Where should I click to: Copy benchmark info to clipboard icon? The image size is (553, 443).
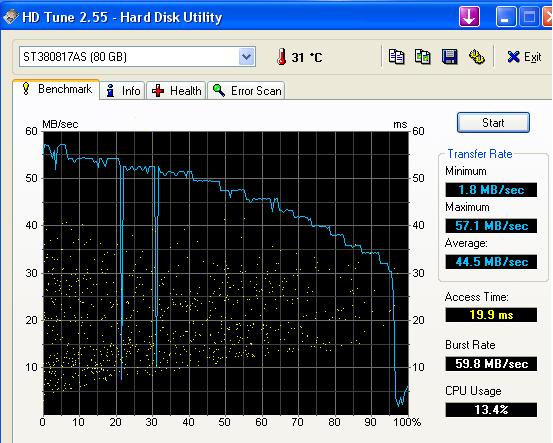396,57
